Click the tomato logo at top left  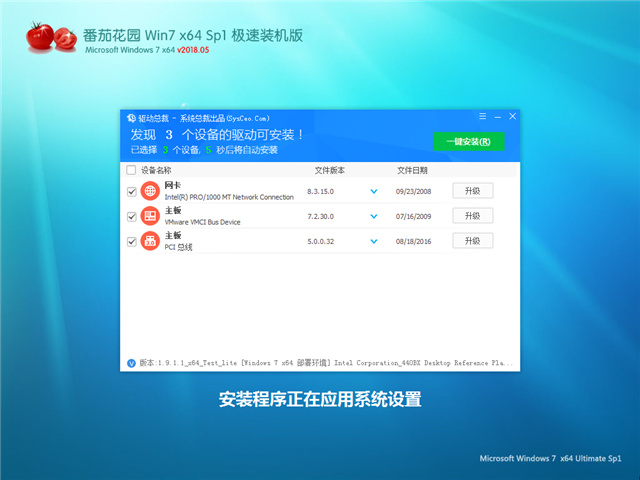(x=51, y=37)
